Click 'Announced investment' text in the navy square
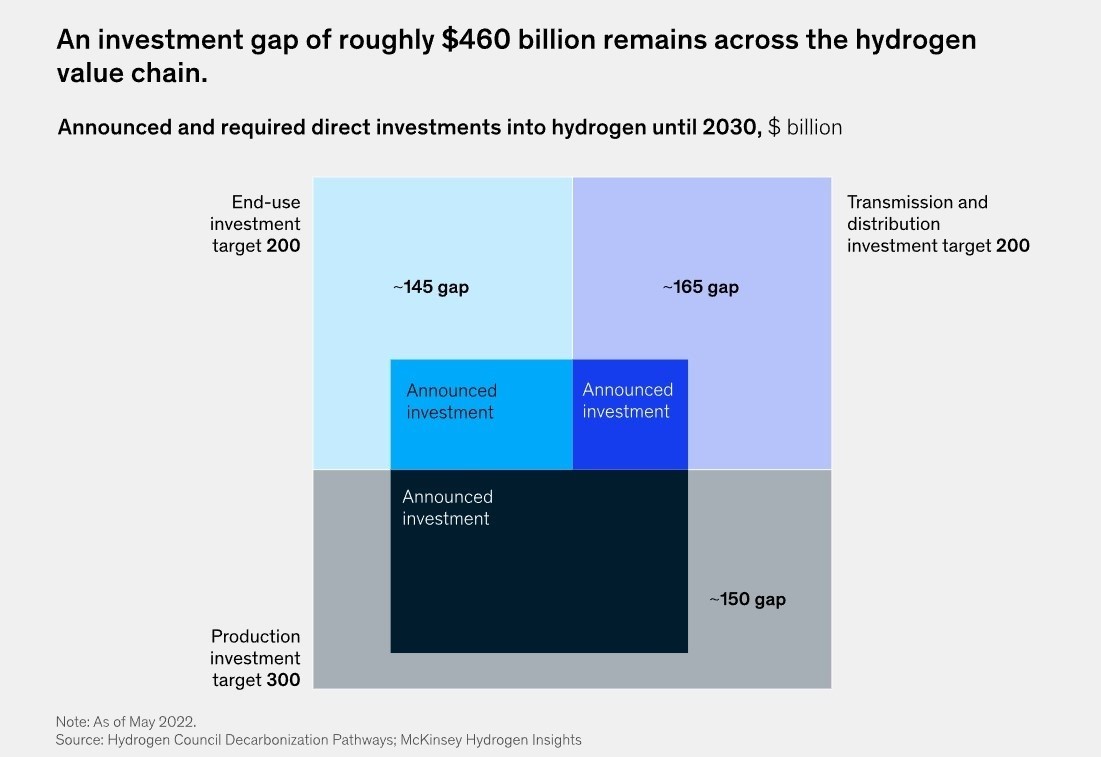This screenshot has height=757, width=1101. tap(447, 508)
